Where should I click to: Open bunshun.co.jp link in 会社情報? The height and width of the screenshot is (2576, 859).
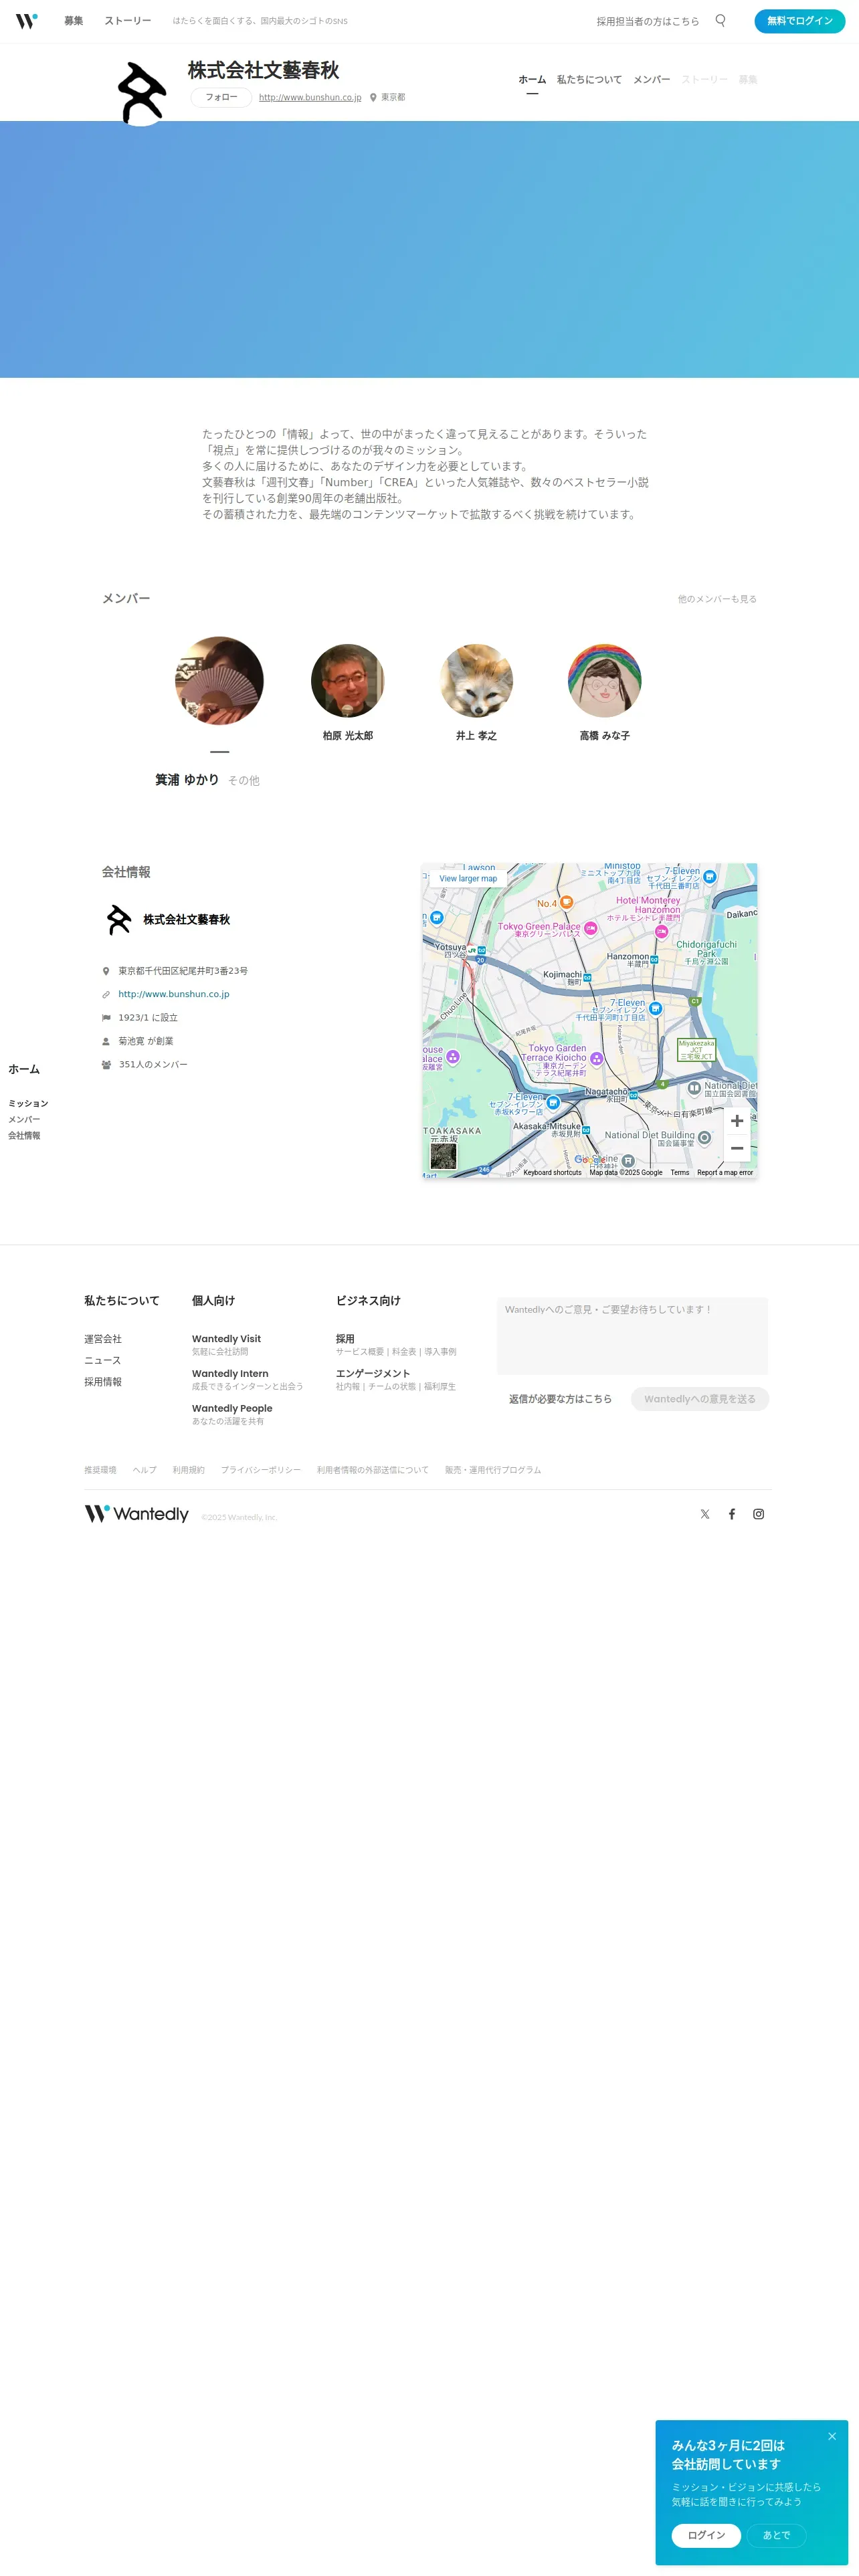point(174,994)
